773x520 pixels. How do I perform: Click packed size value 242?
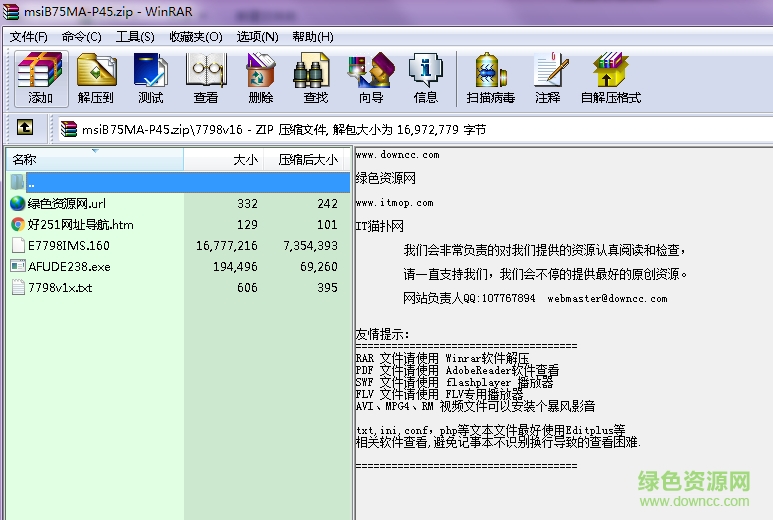(327, 204)
